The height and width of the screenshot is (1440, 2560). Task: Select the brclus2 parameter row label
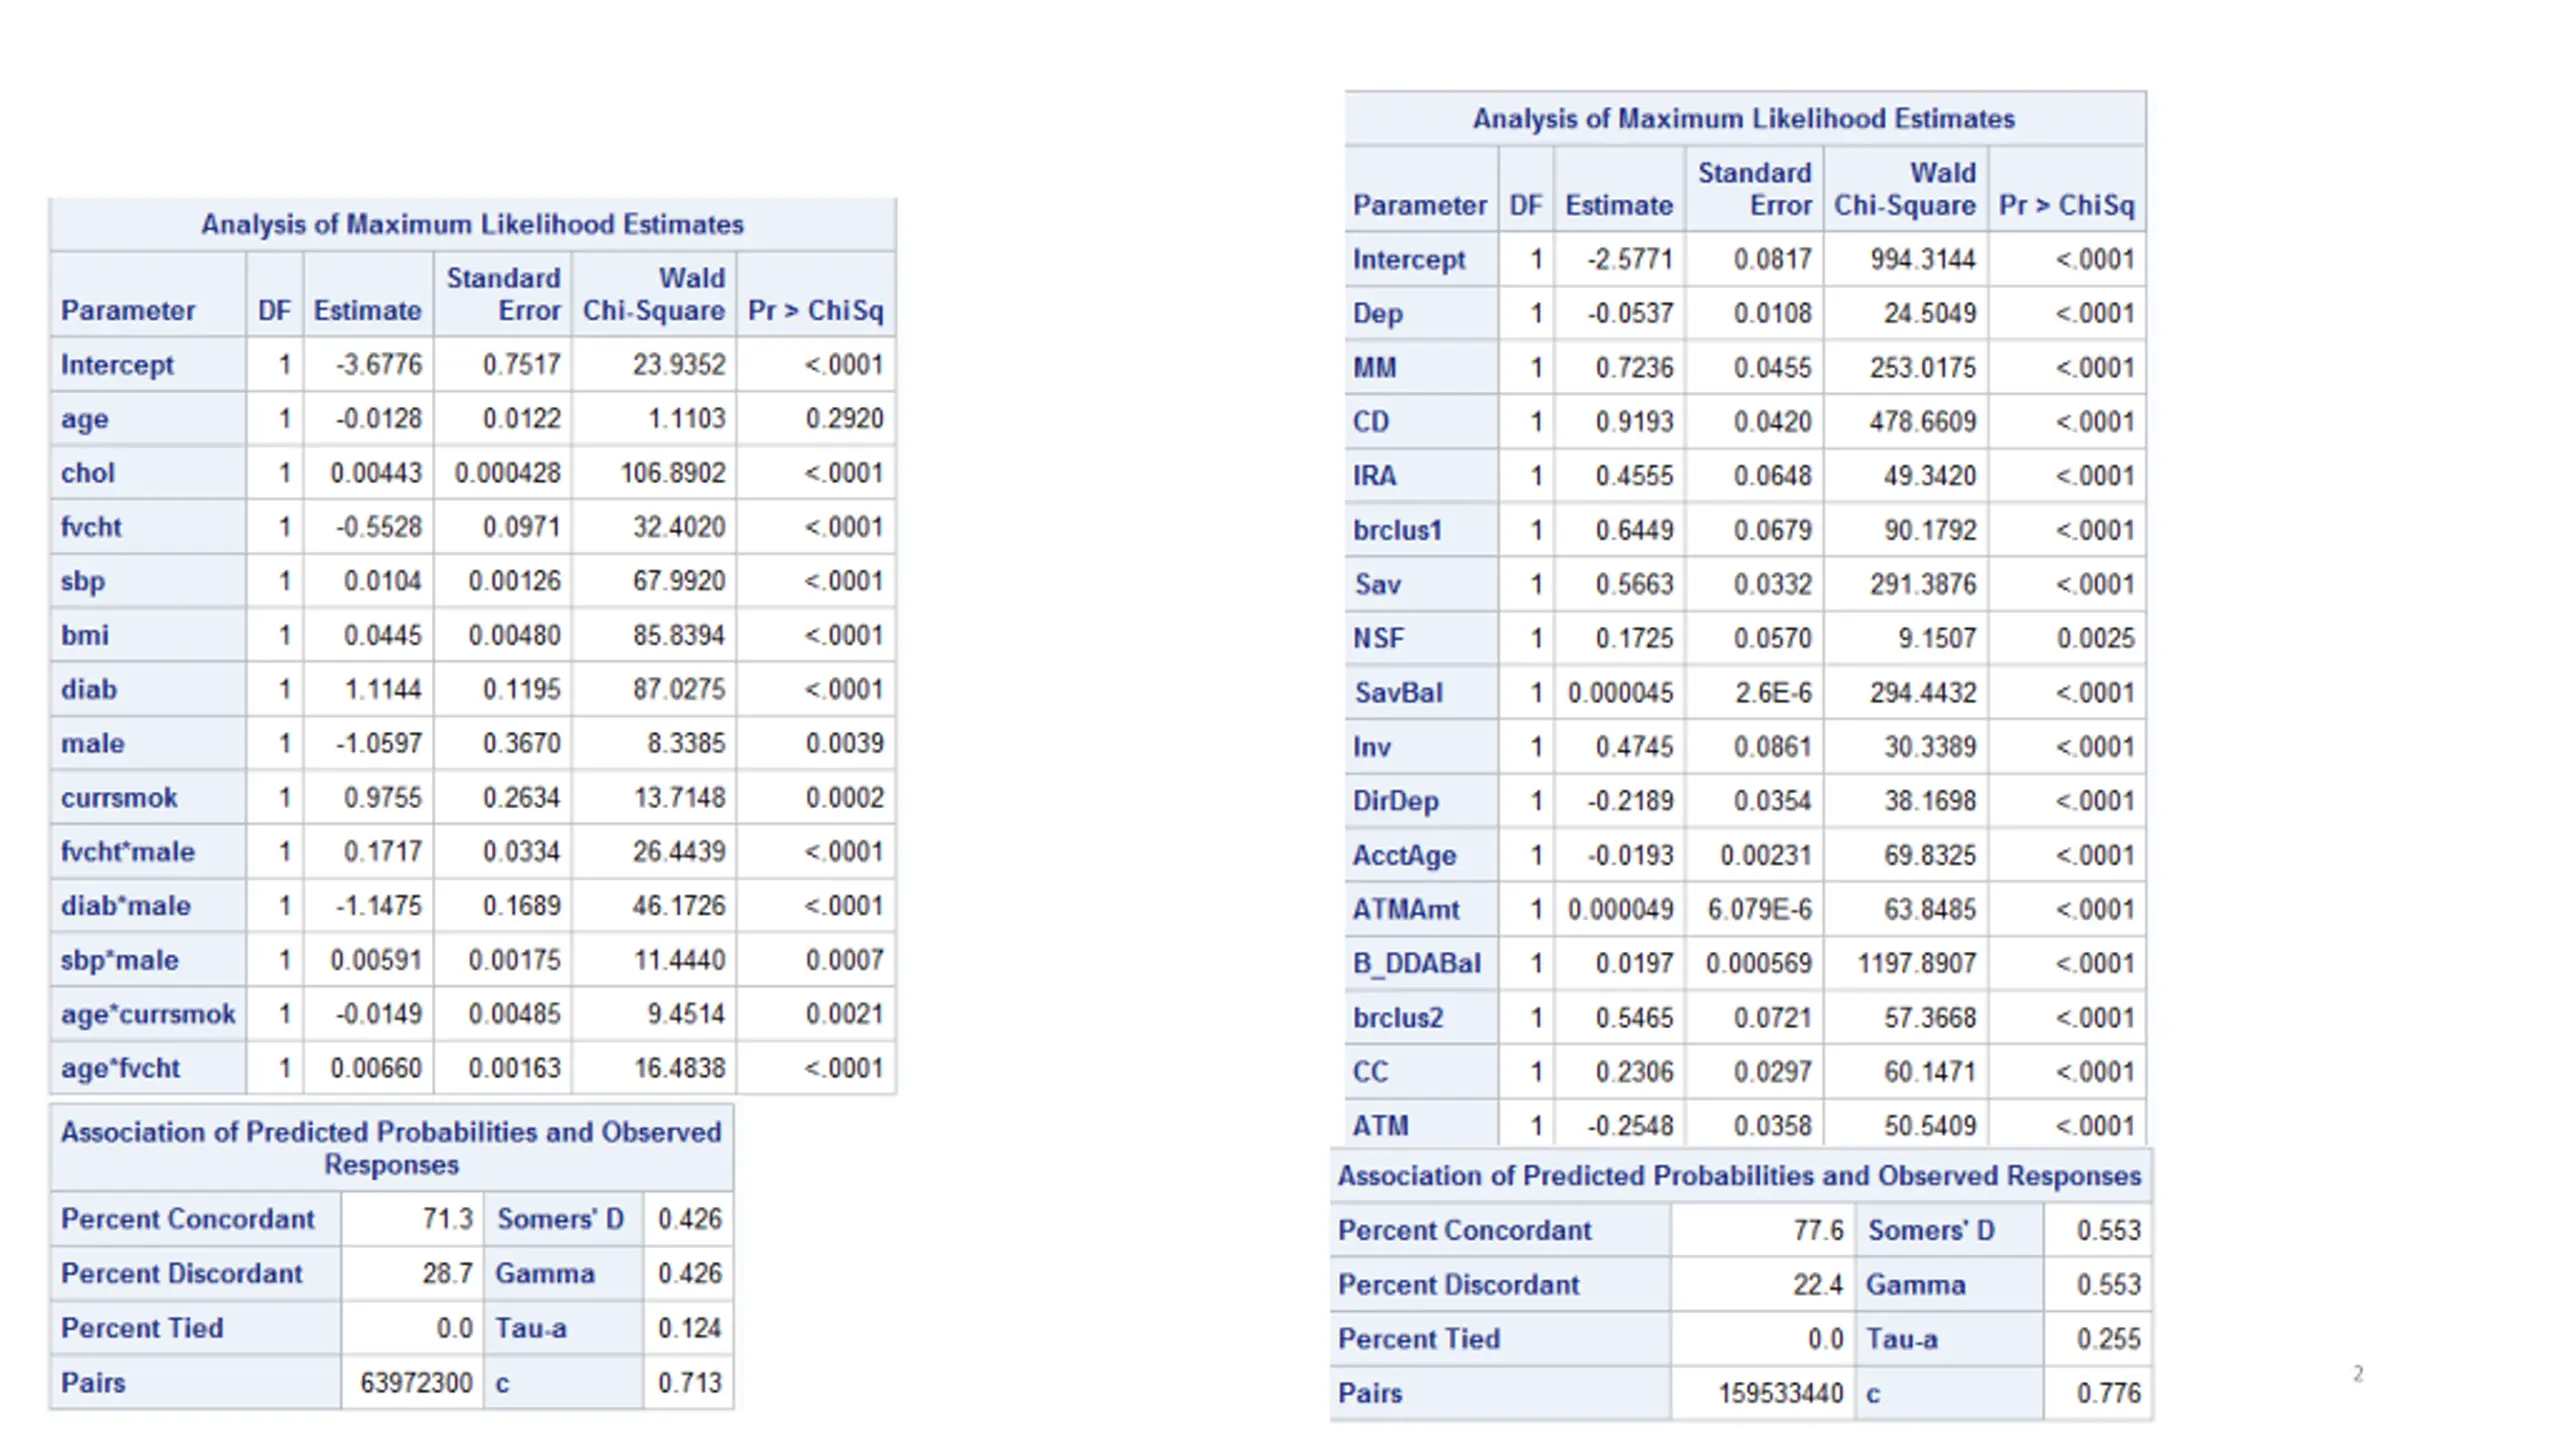point(1398,1018)
